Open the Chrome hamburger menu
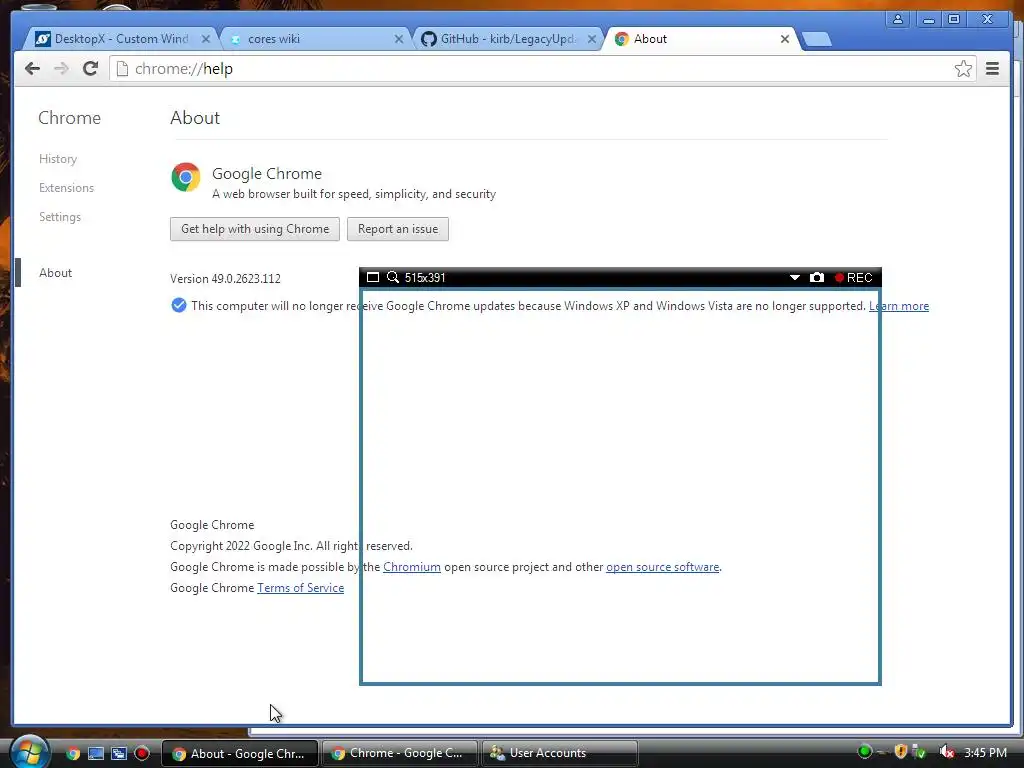This screenshot has height=768, width=1024. (992, 69)
